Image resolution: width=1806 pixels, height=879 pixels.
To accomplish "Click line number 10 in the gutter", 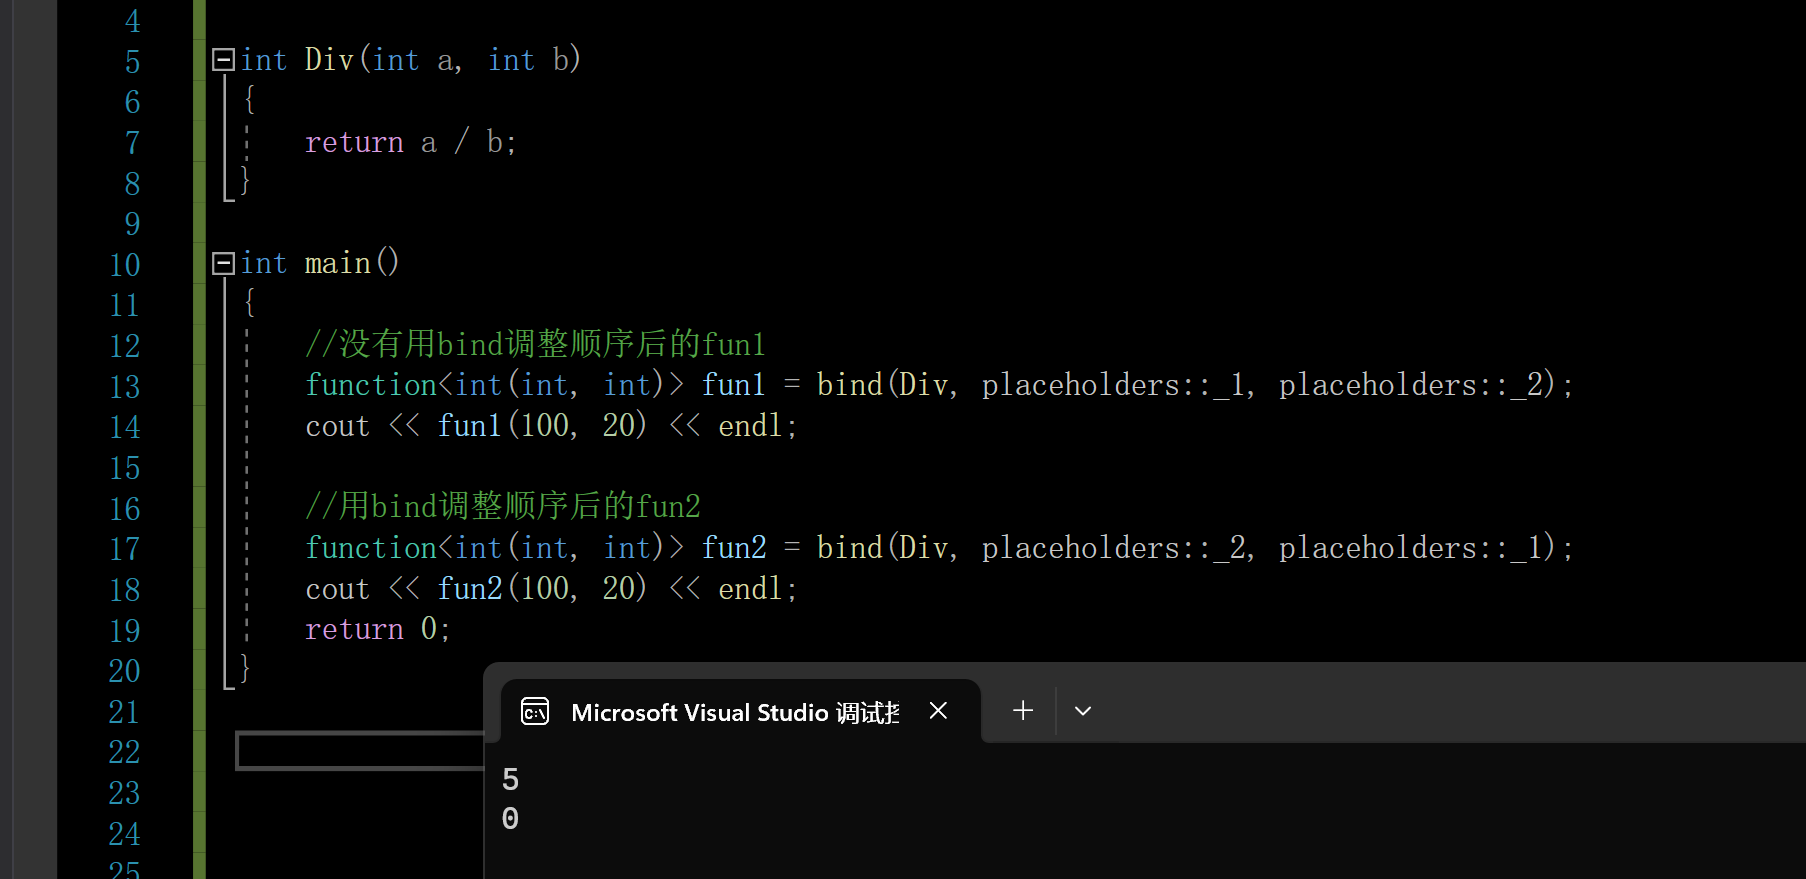I will pyautogui.click(x=125, y=264).
